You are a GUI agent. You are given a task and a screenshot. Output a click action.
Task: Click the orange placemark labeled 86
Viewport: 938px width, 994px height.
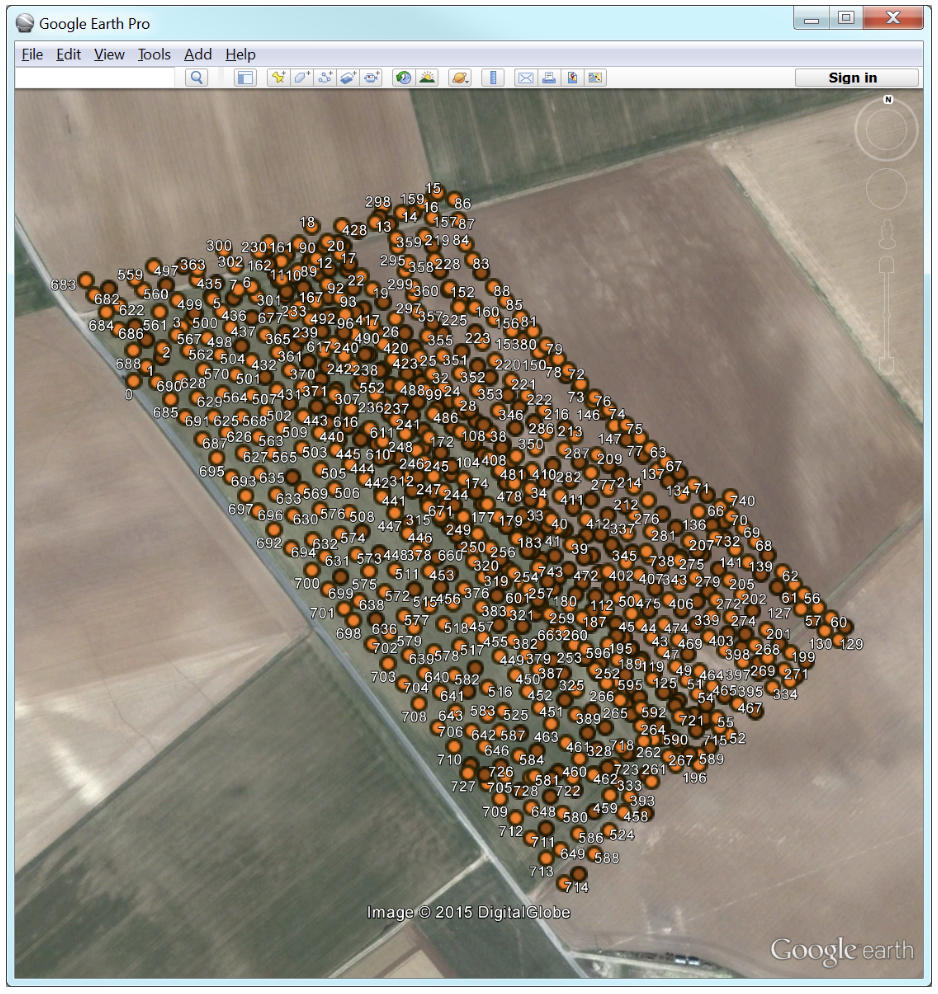click(454, 201)
